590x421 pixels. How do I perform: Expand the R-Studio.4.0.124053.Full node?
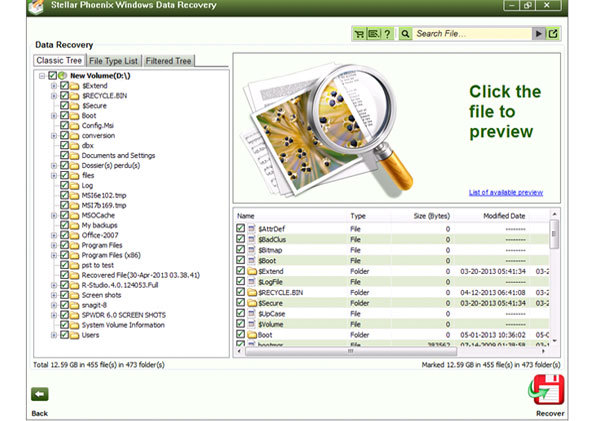coord(54,285)
